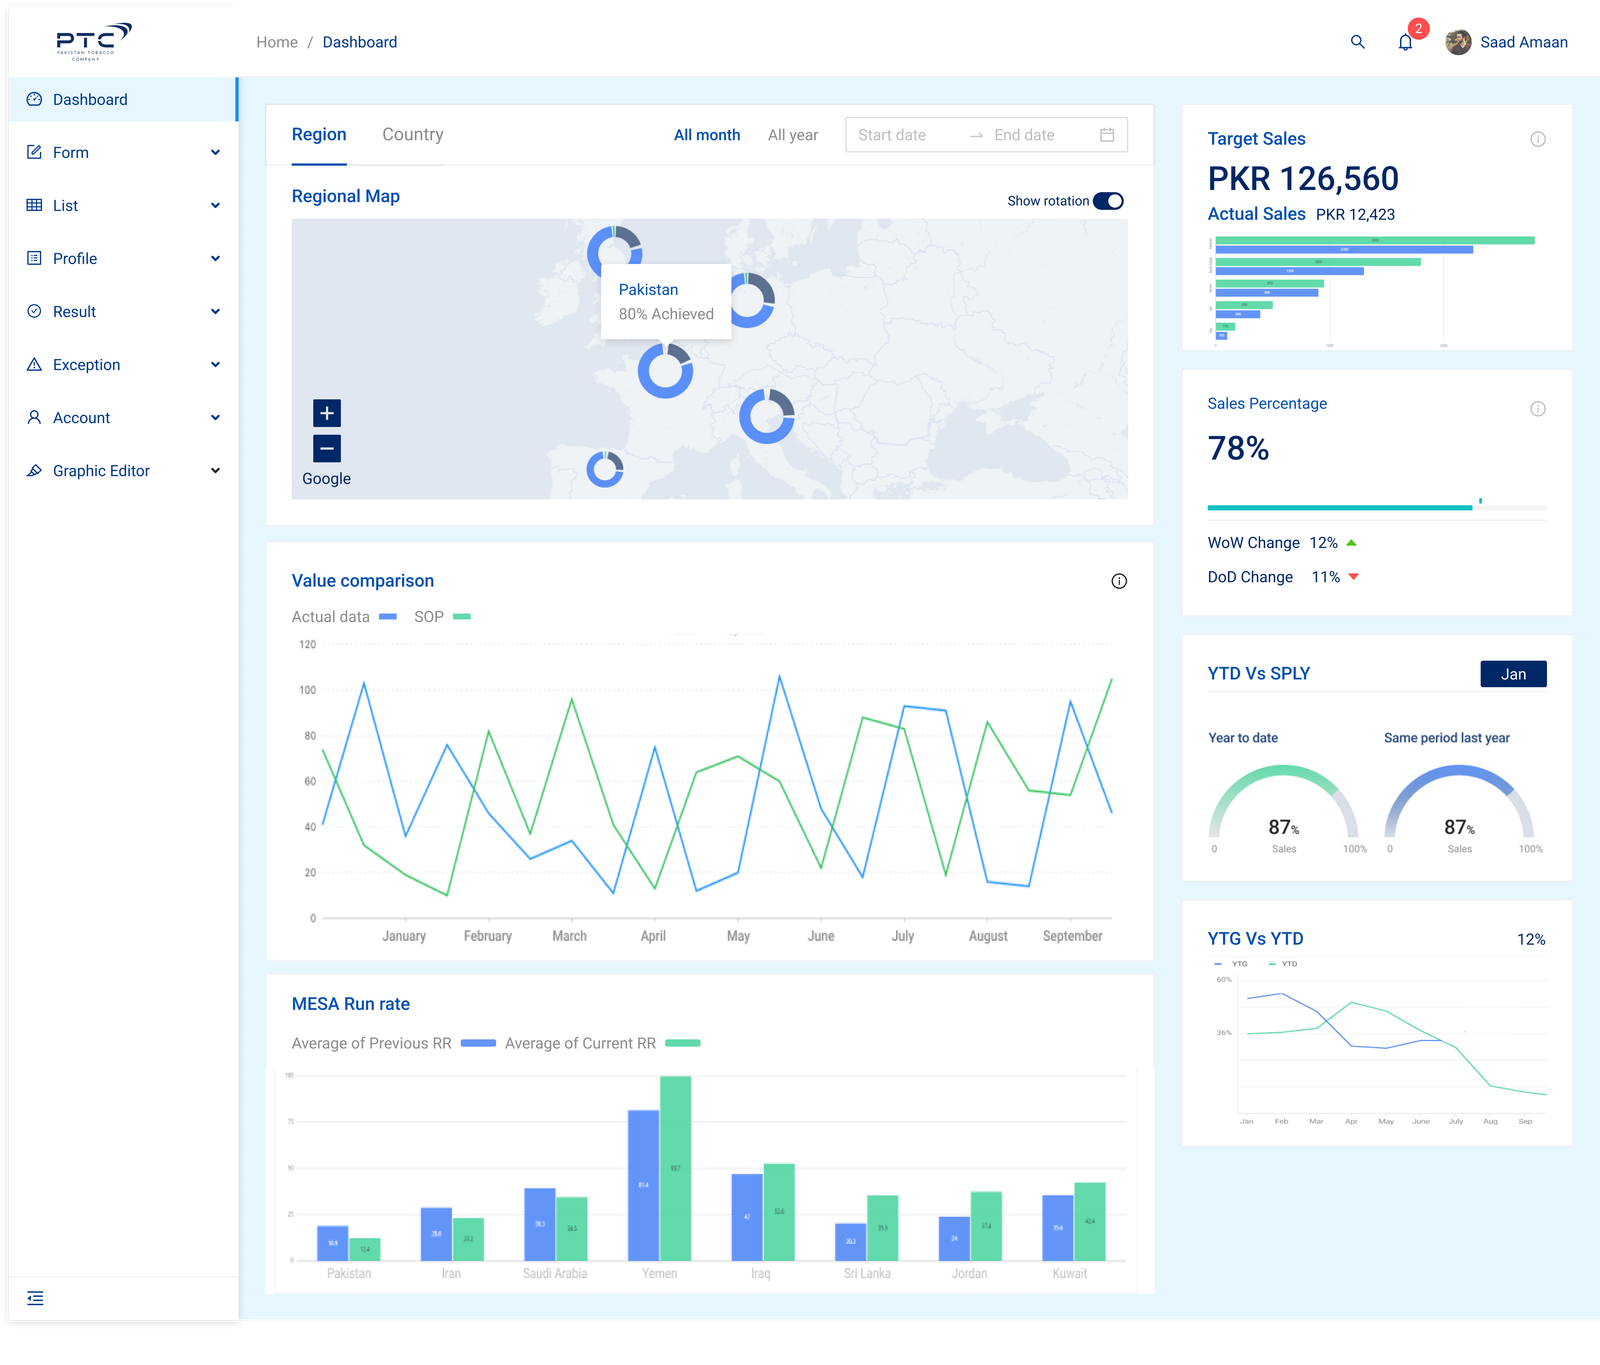1600x1365 pixels.
Task: Open the calendar icon in date range
Action: tap(1107, 135)
